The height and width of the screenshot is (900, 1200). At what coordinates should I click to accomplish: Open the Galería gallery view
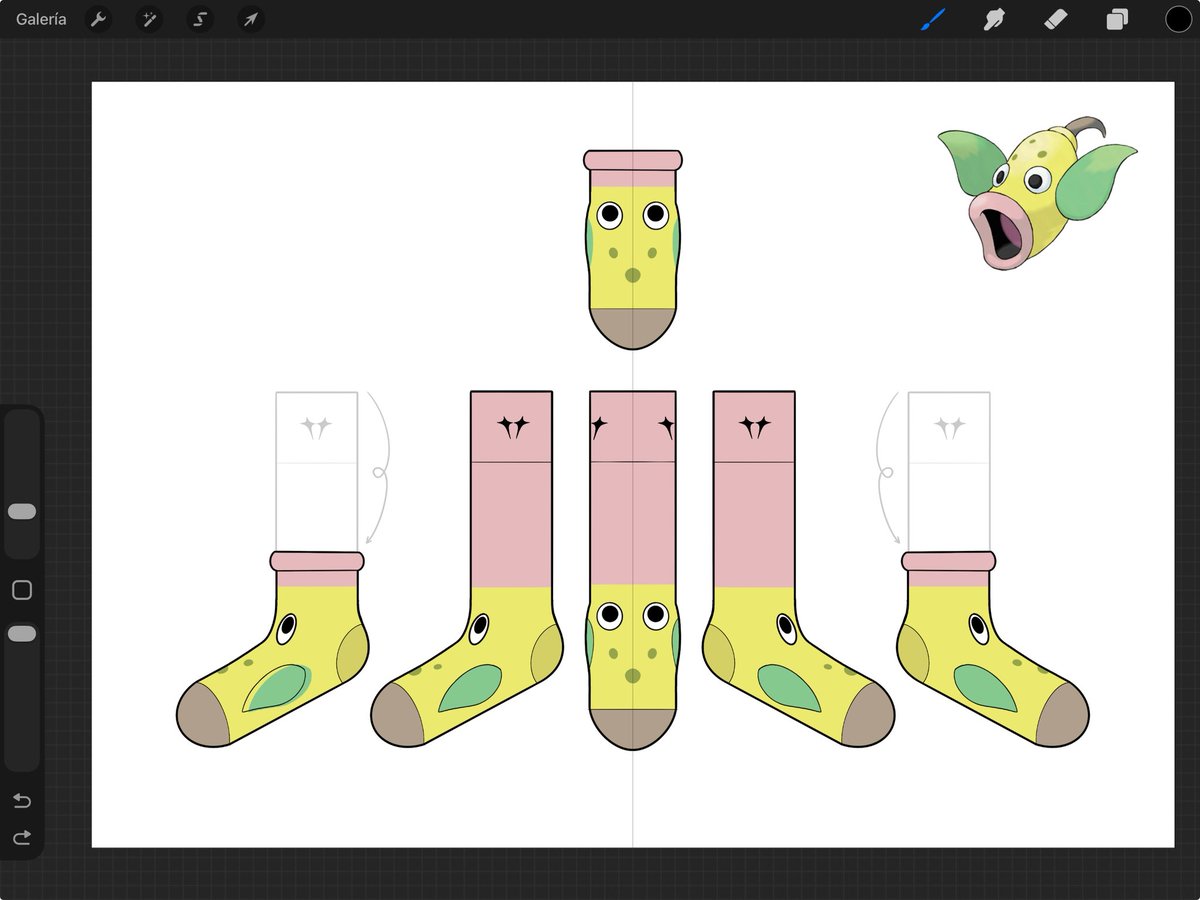pyautogui.click(x=42, y=19)
